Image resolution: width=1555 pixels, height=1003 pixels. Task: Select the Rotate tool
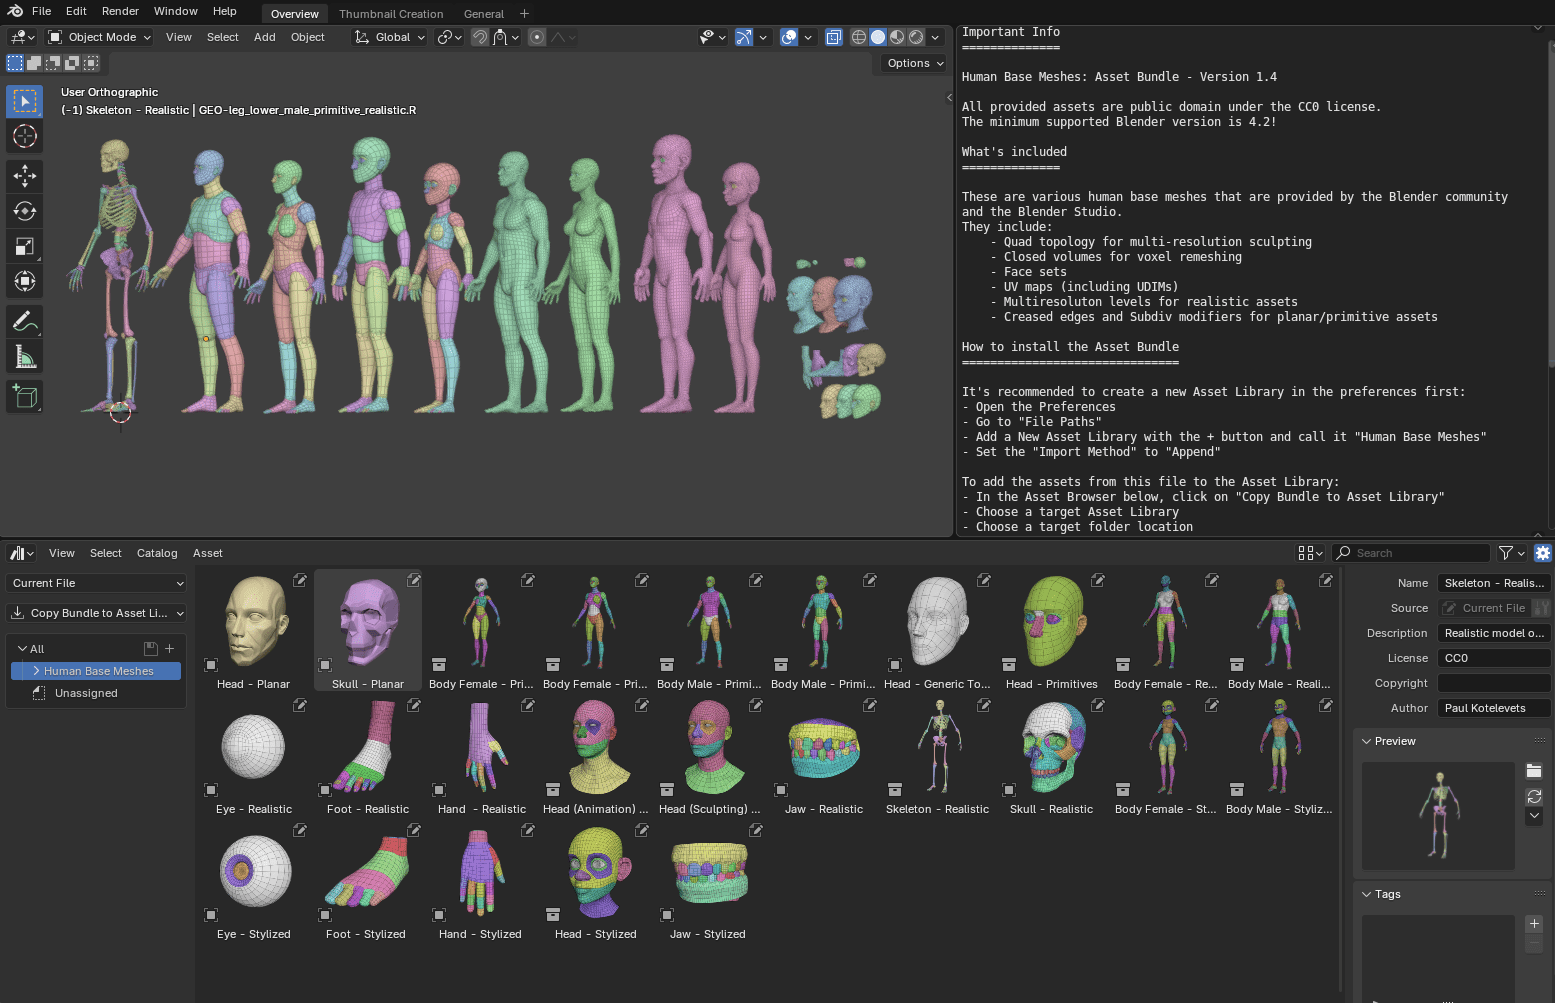point(24,211)
